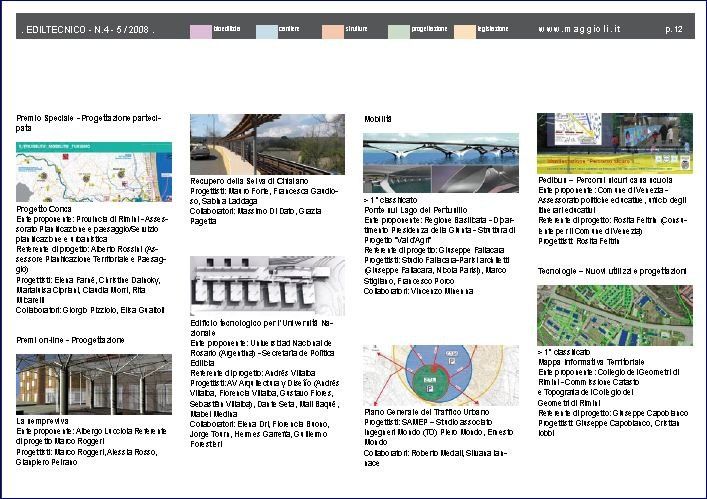Screen dimensions: 707x499
Task: Click the p. 12 page number
Action: coord(674,29)
